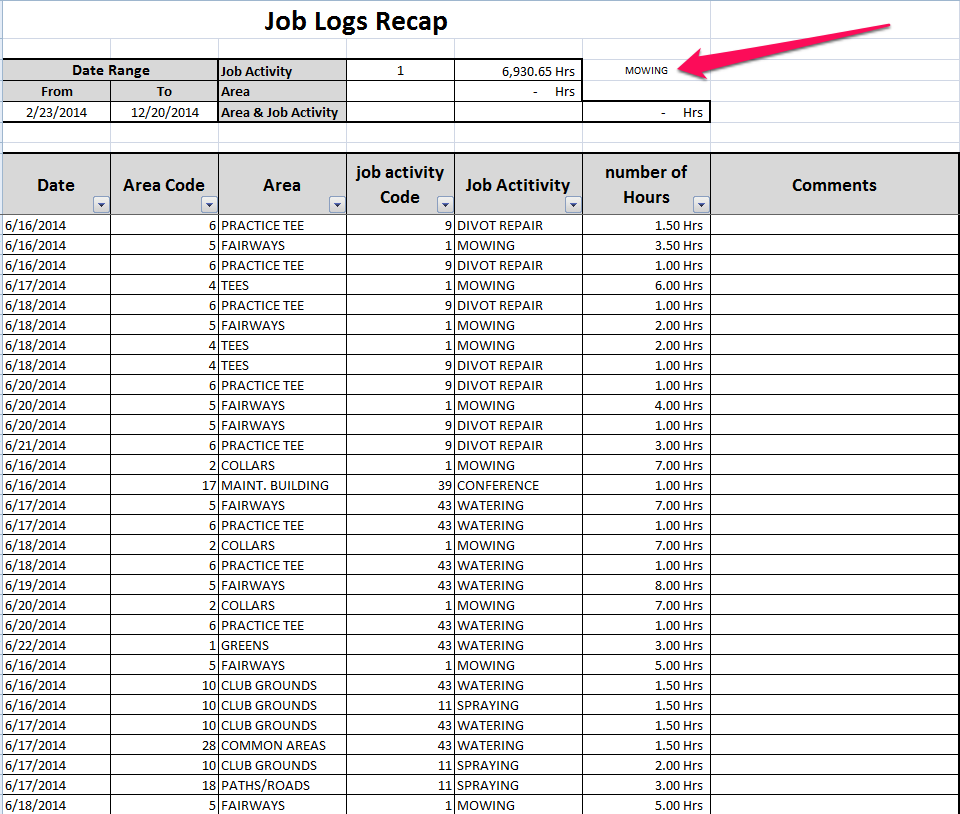This screenshot has width=960, height=814.
Task: Click area code 17 cell
Action: point(164,485)
